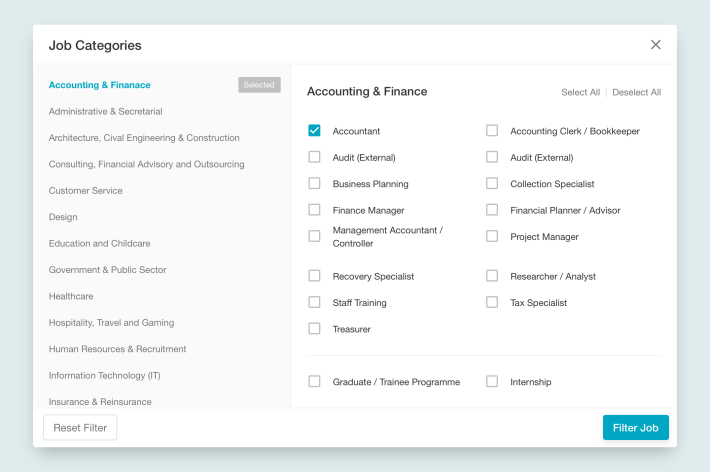Viewport: 710px width, 472px height.
Task: Uncheck the Accountant checkbox
Action: tap(314, 131)
